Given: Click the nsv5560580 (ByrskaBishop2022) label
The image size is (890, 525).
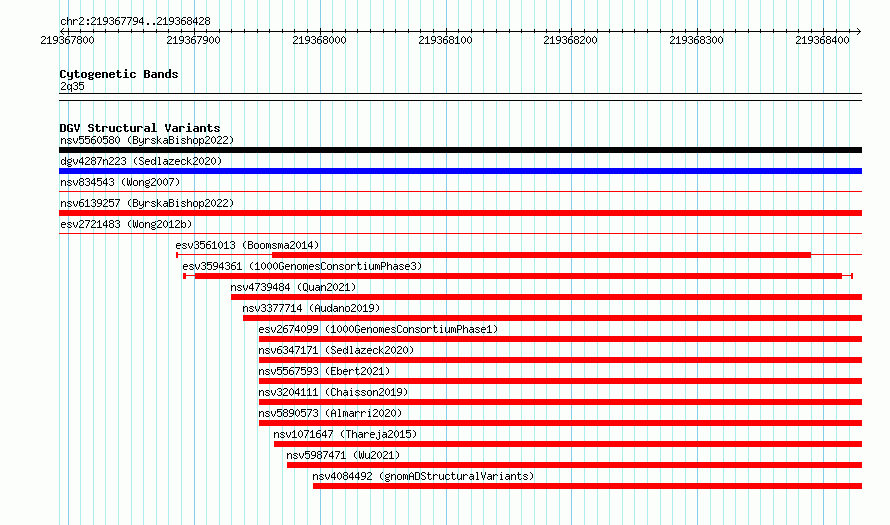Looking at the screenshot, I should click(x=147, y=140).
